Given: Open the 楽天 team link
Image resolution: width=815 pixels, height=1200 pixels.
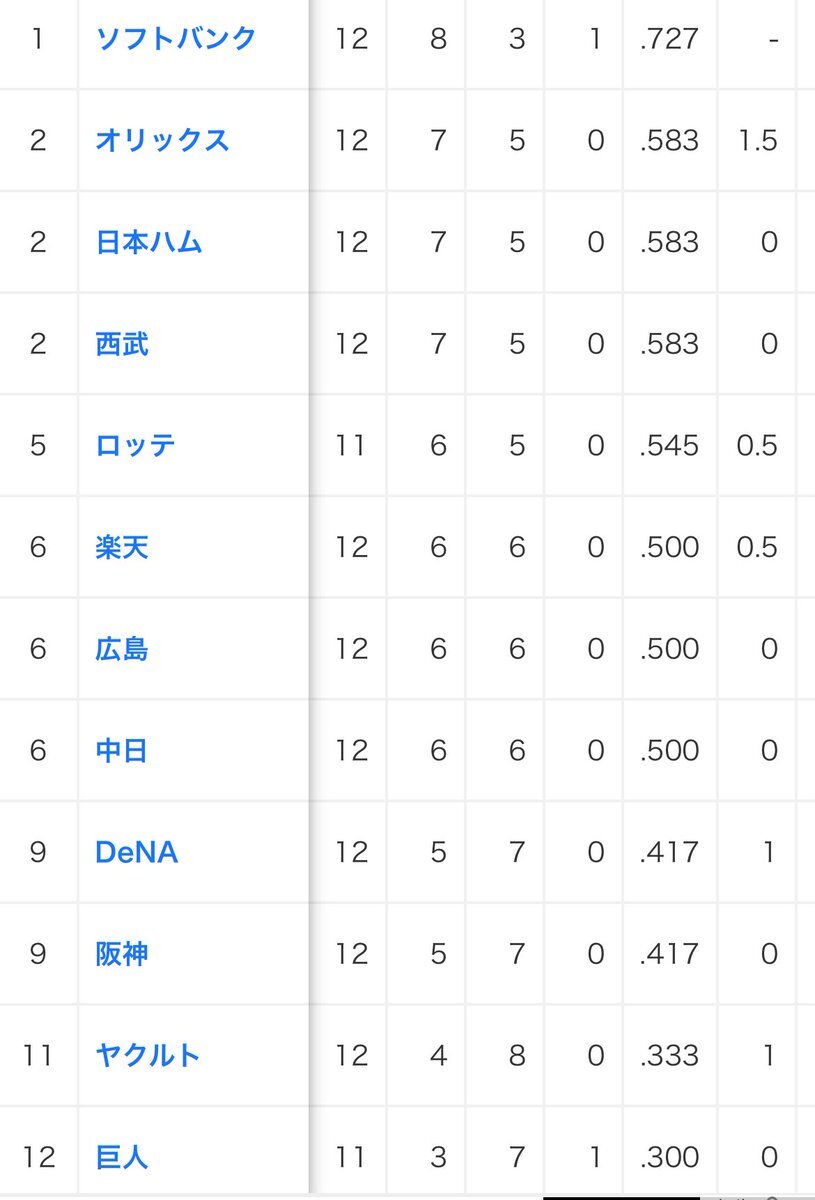Looking at the screenshot, I should [122, 547].
